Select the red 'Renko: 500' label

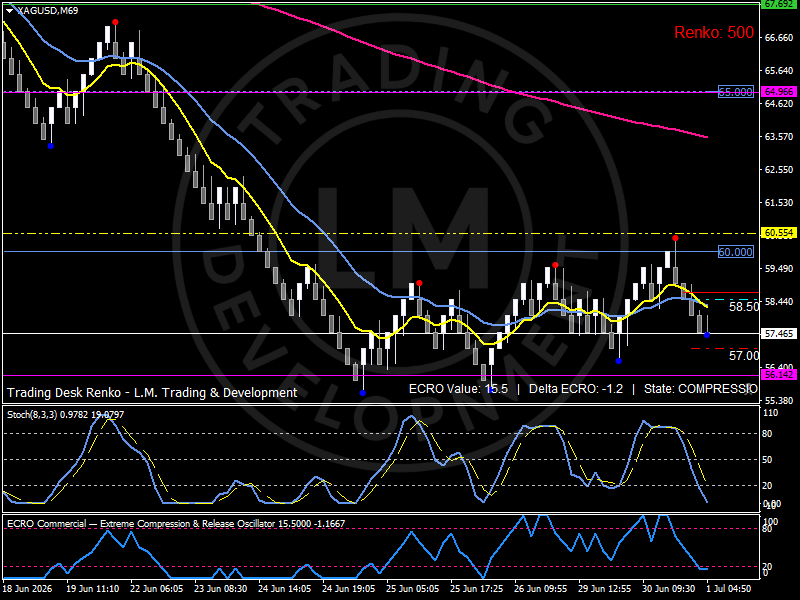714,33
